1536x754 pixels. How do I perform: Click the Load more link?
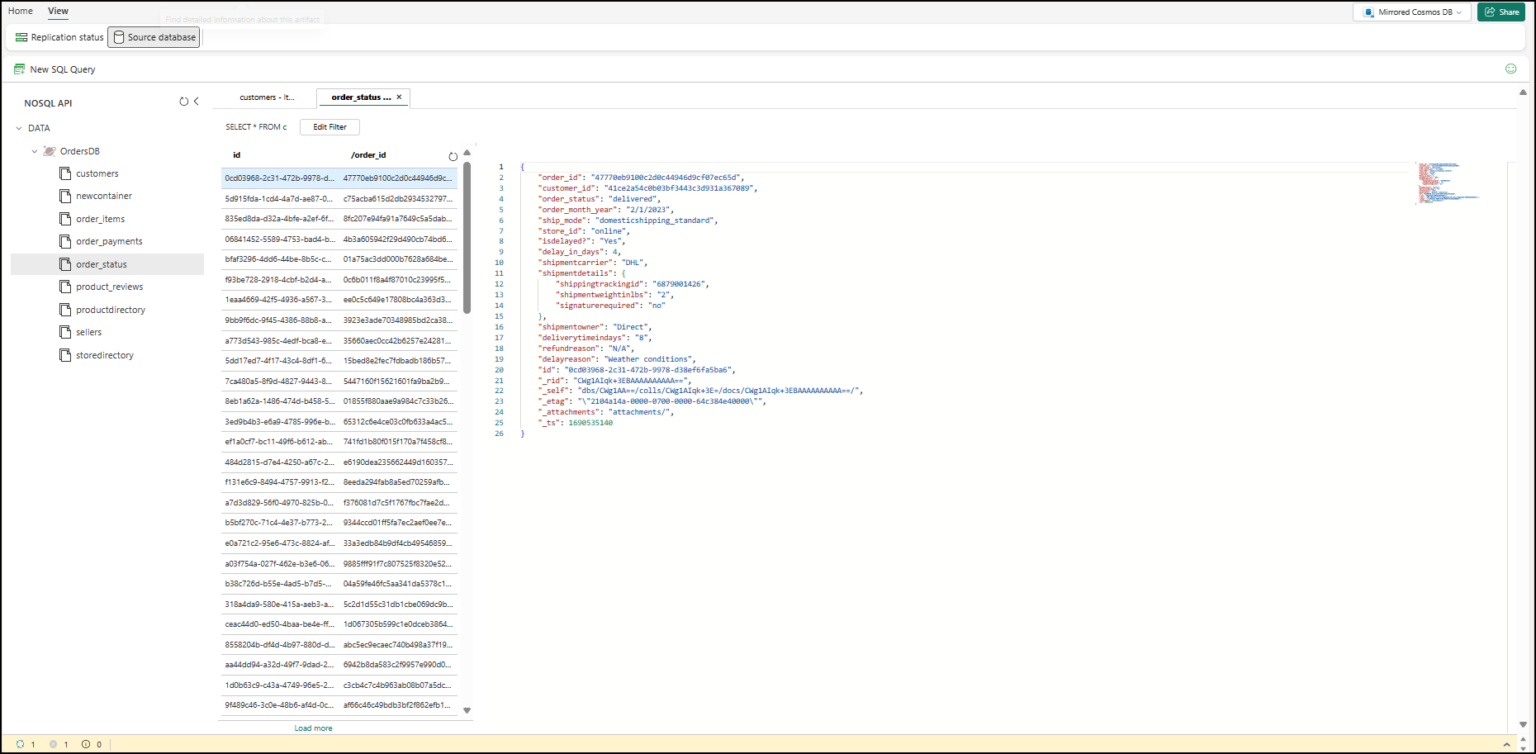tap(313, 728)
